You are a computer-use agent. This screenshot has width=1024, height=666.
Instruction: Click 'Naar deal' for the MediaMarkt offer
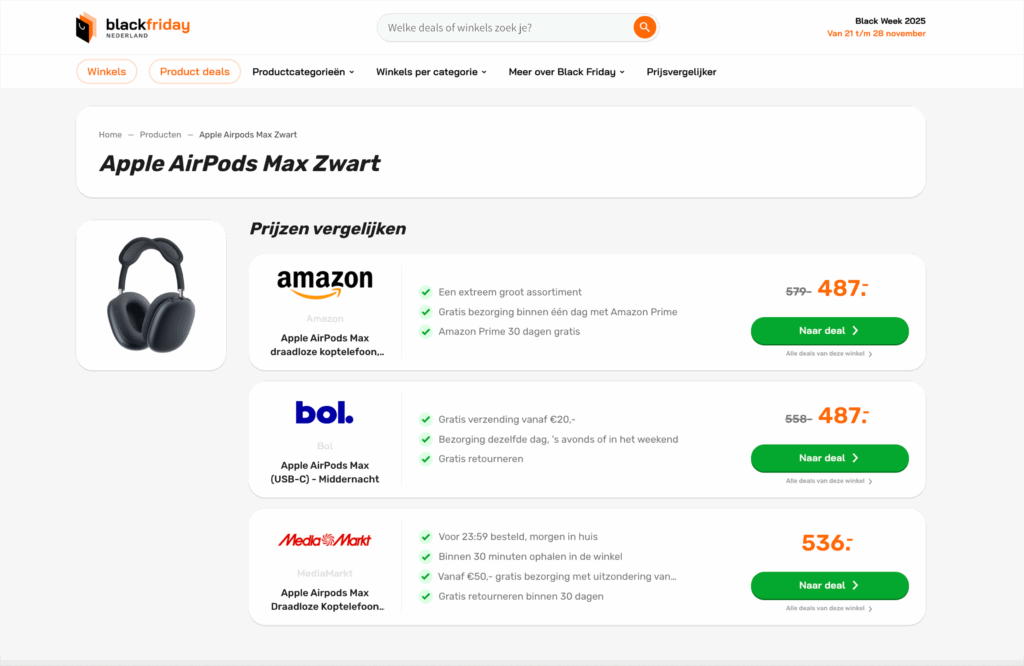coord(829,585)
